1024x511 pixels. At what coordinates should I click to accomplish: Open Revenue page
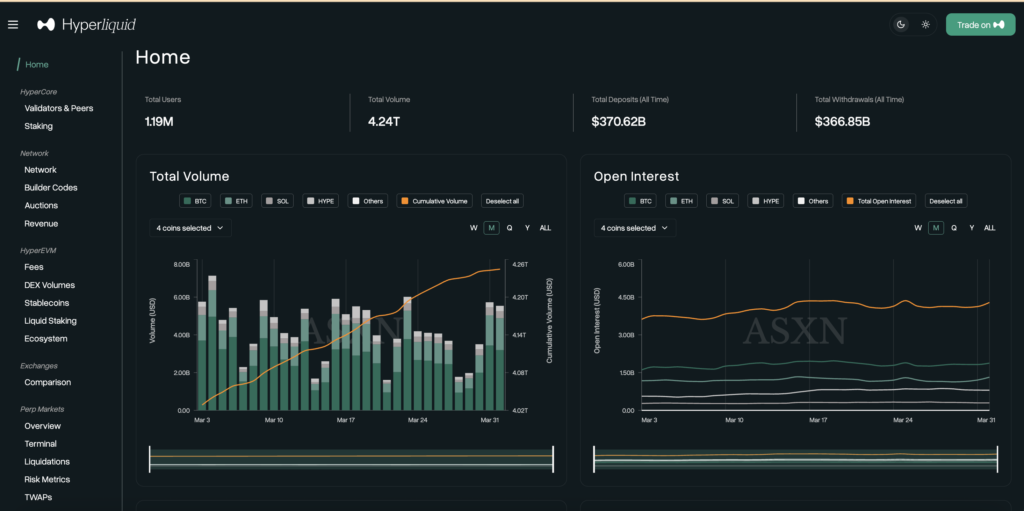[x=41, y=223]
